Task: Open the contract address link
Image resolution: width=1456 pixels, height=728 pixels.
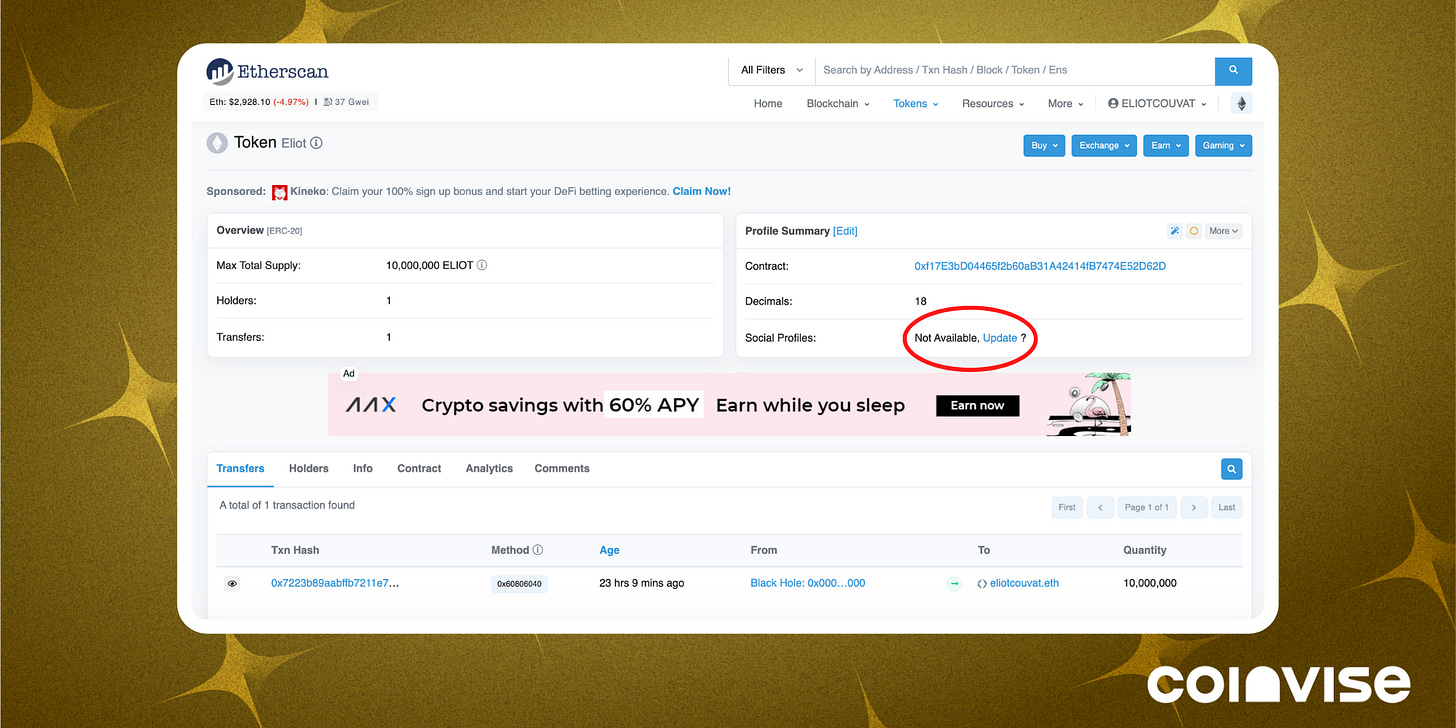Action: tap(1040, 266)
